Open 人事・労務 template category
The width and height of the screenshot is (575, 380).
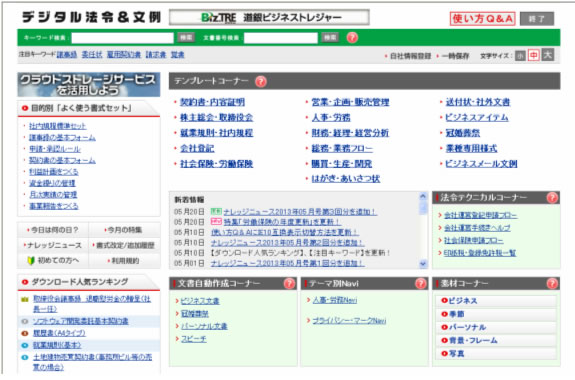(331, 117)
